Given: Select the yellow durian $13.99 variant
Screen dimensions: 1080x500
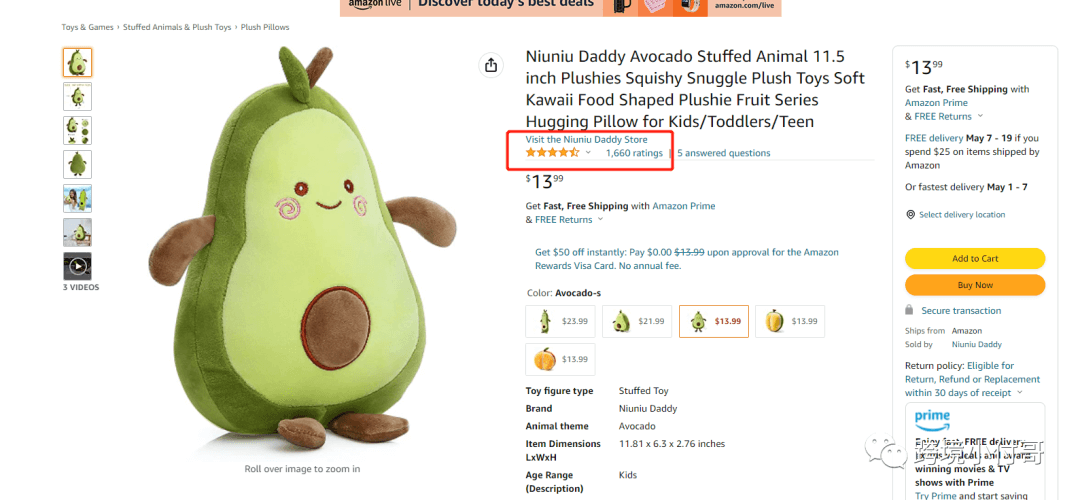Looking at the screenshot, I should 789,321.
